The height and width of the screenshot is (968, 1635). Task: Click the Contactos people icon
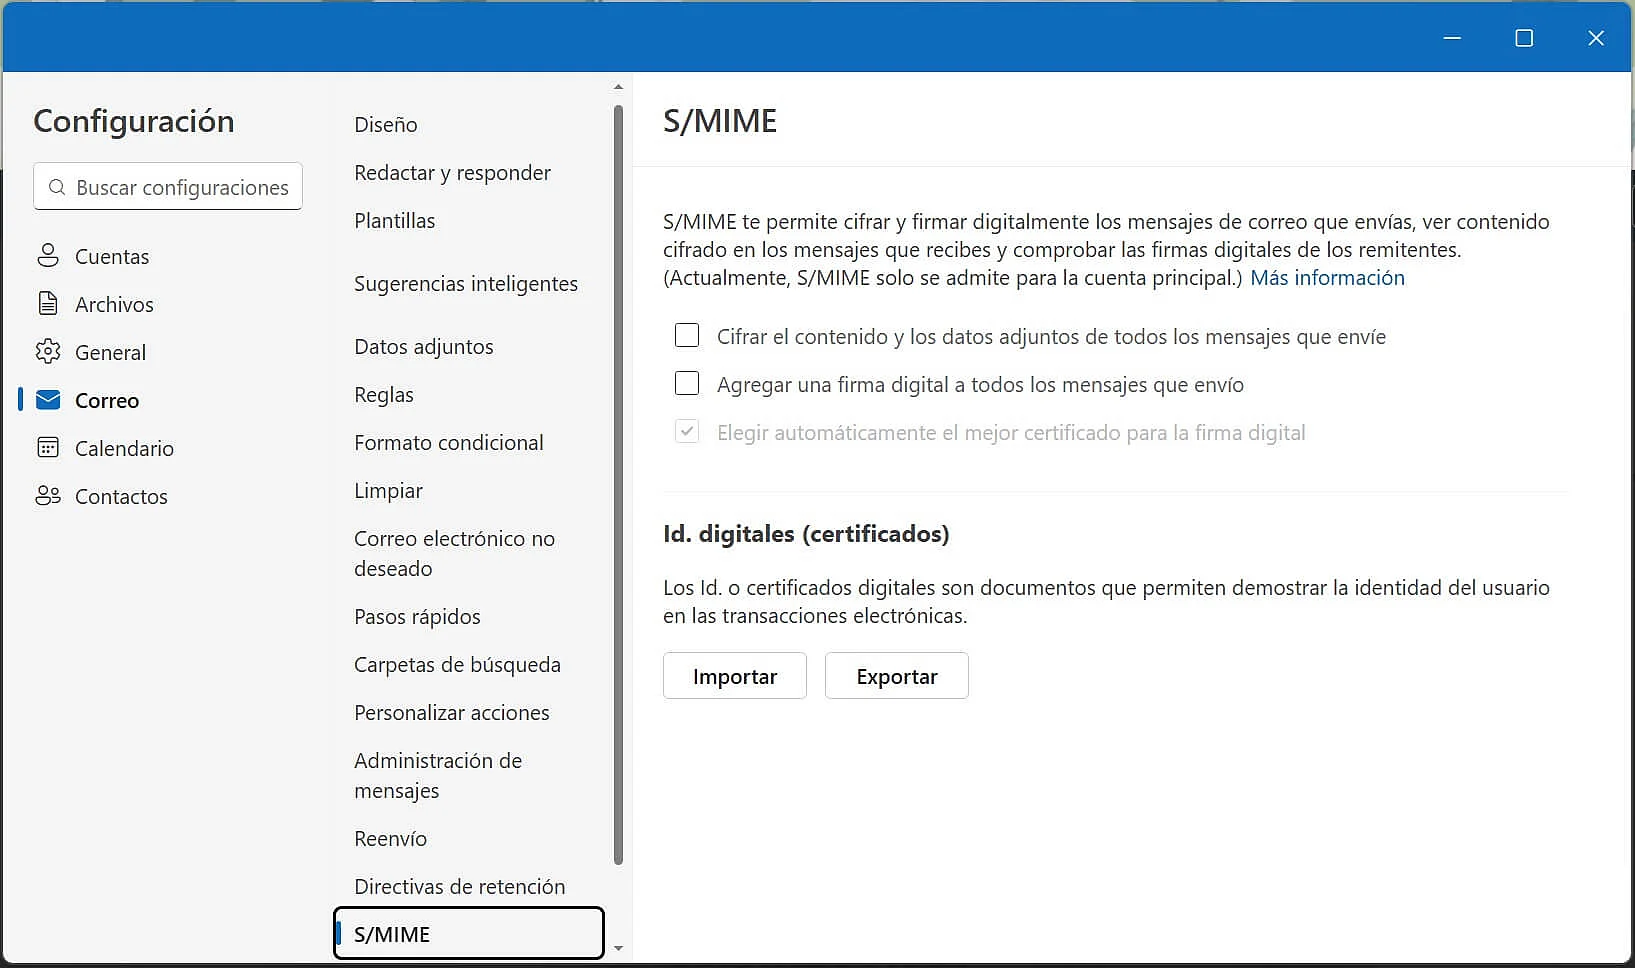click(48, 496)
